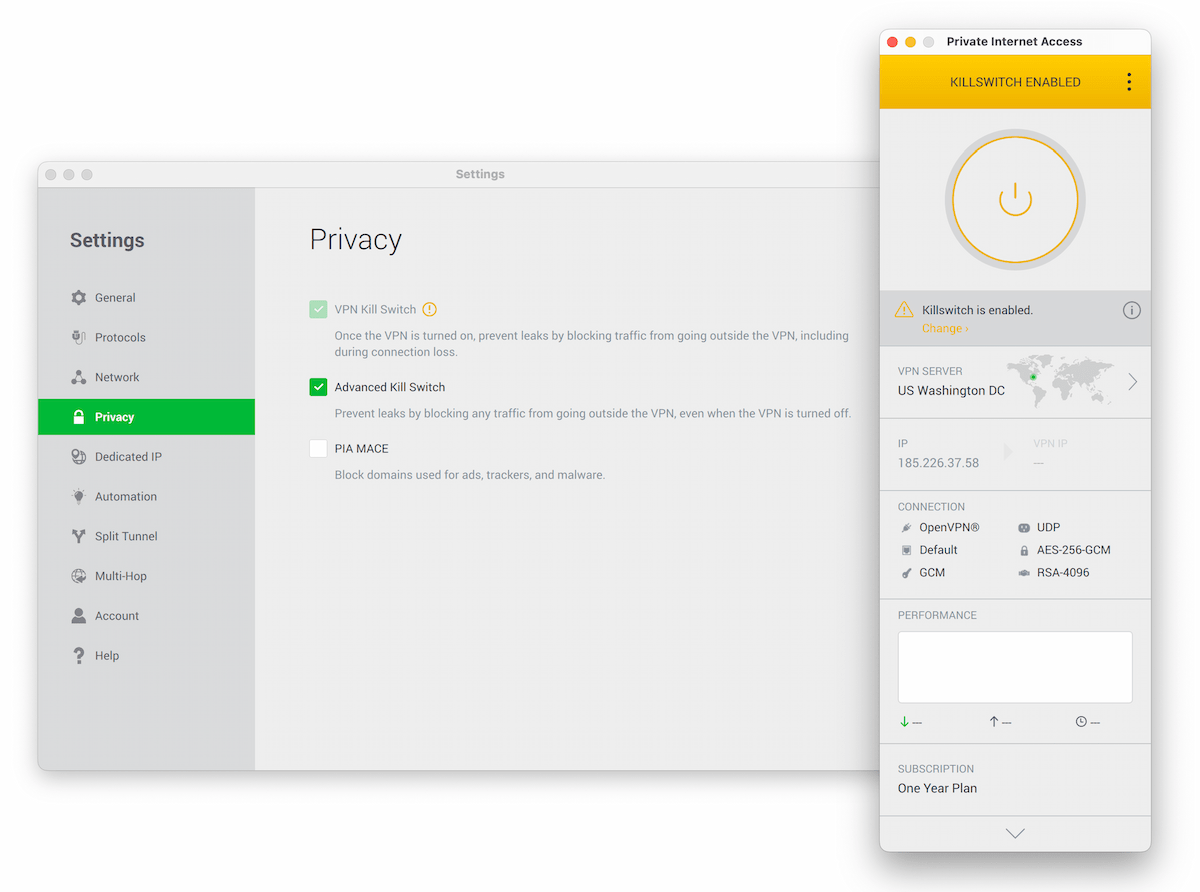
Task: Click the Performance graph area
Action: point(1015,667)
